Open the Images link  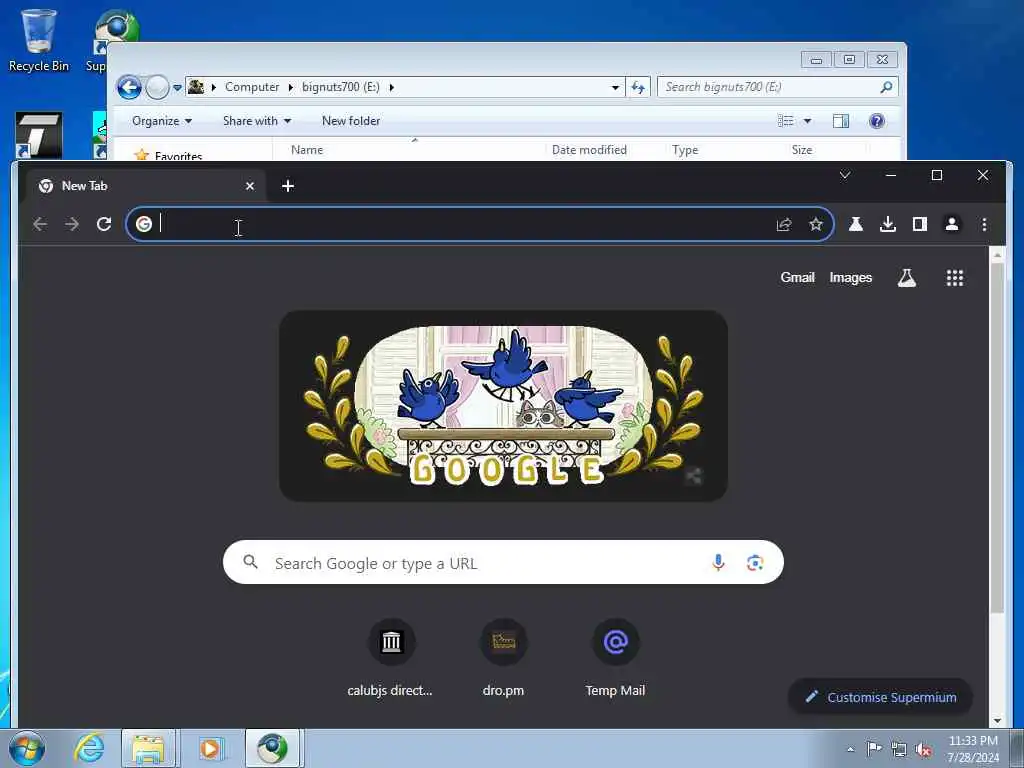tap(850, 278)
